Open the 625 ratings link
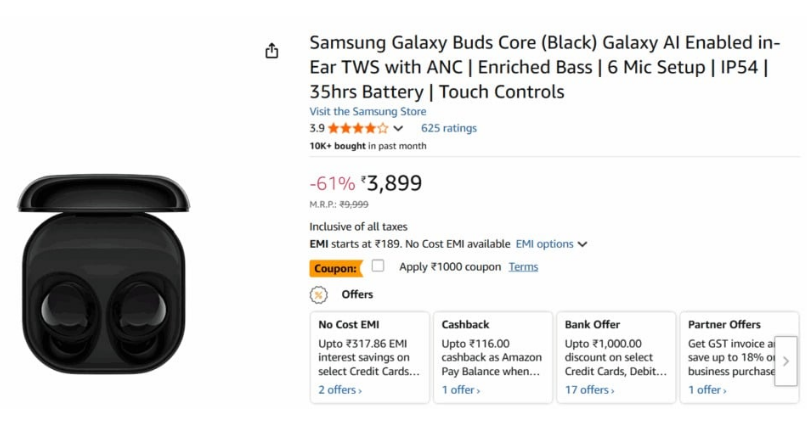This screenshot has width=807, height=425. [x=448, y=128]
